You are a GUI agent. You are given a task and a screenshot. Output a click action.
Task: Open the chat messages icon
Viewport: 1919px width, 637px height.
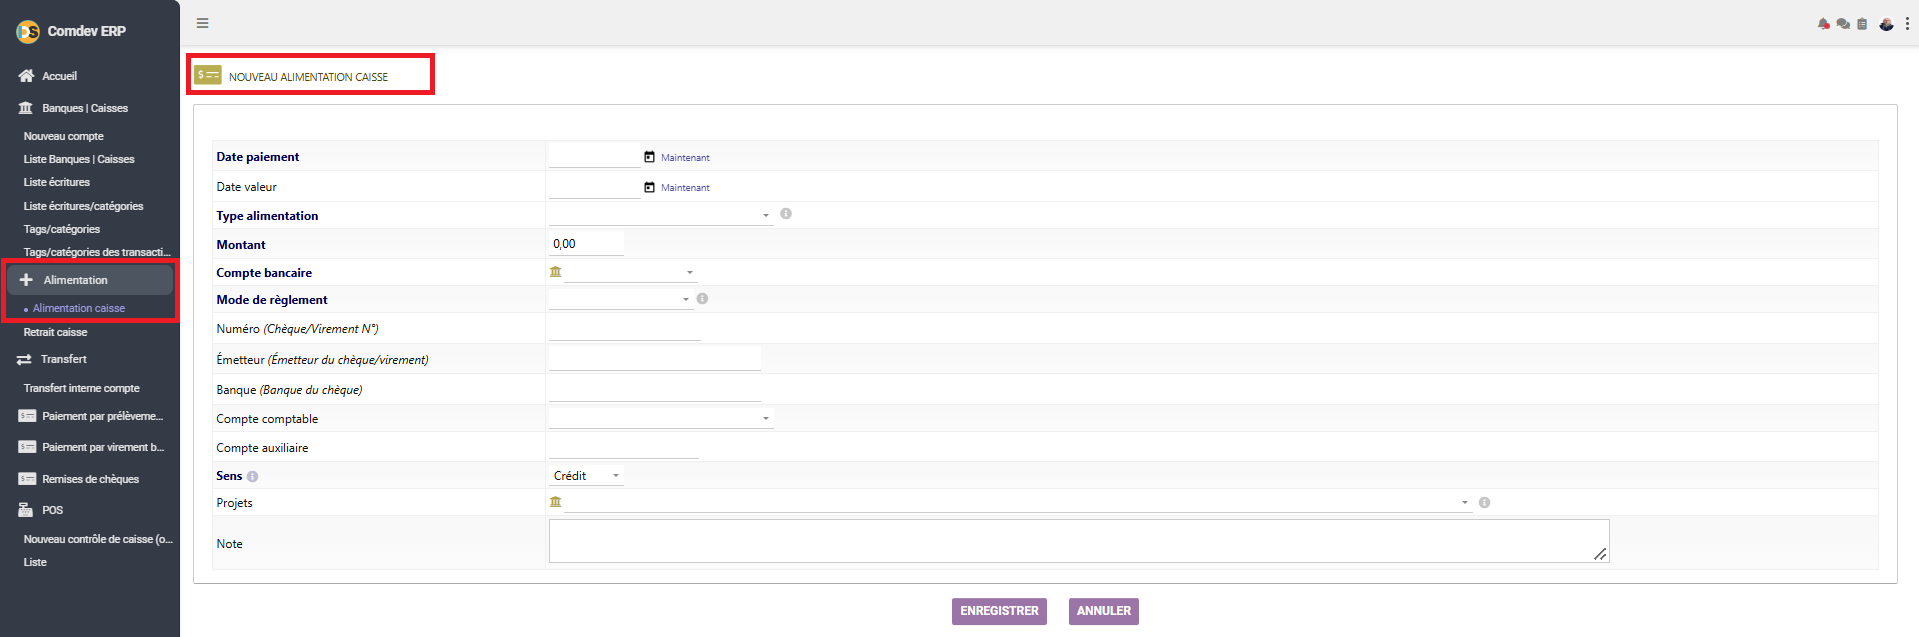(x=1843, y=24)
